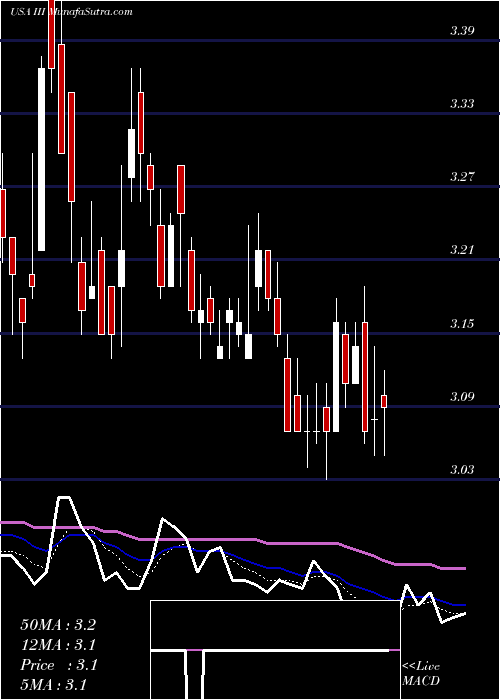This screenshot has width=500, height=700.
Task: Click the 3.27 price axis label
Action: pyautogui.click(x=462, y=176)
